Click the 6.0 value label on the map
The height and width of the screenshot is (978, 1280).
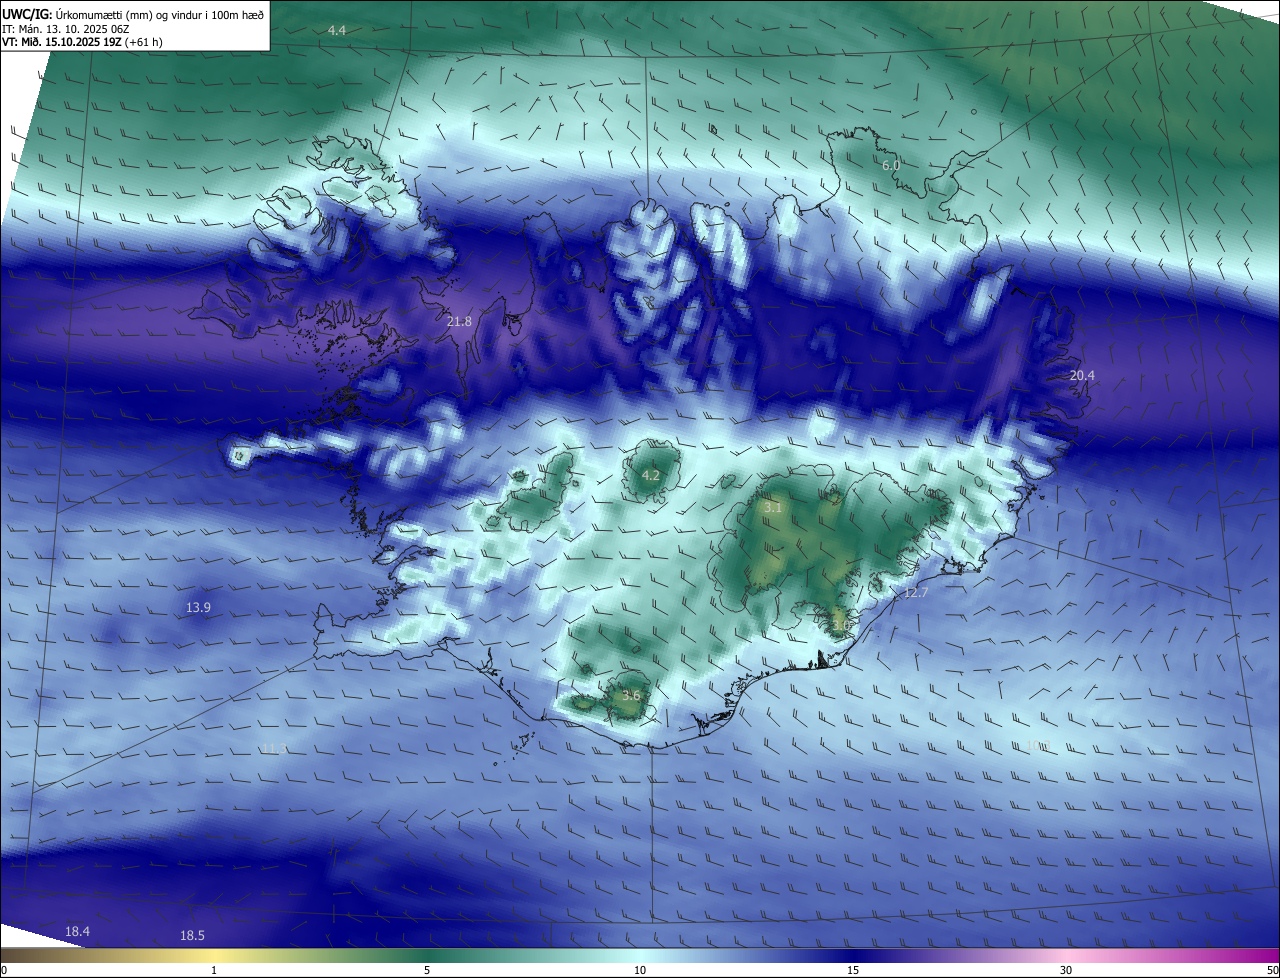pos(891,165)
